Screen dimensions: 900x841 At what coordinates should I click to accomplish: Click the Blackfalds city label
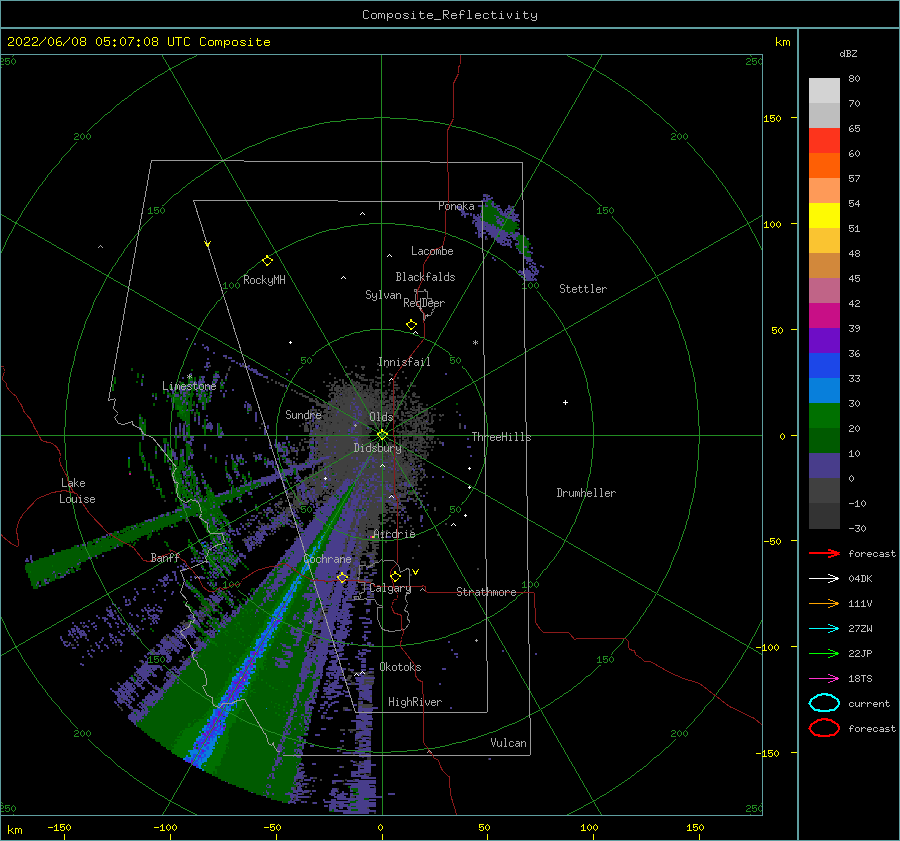[425, 277]
